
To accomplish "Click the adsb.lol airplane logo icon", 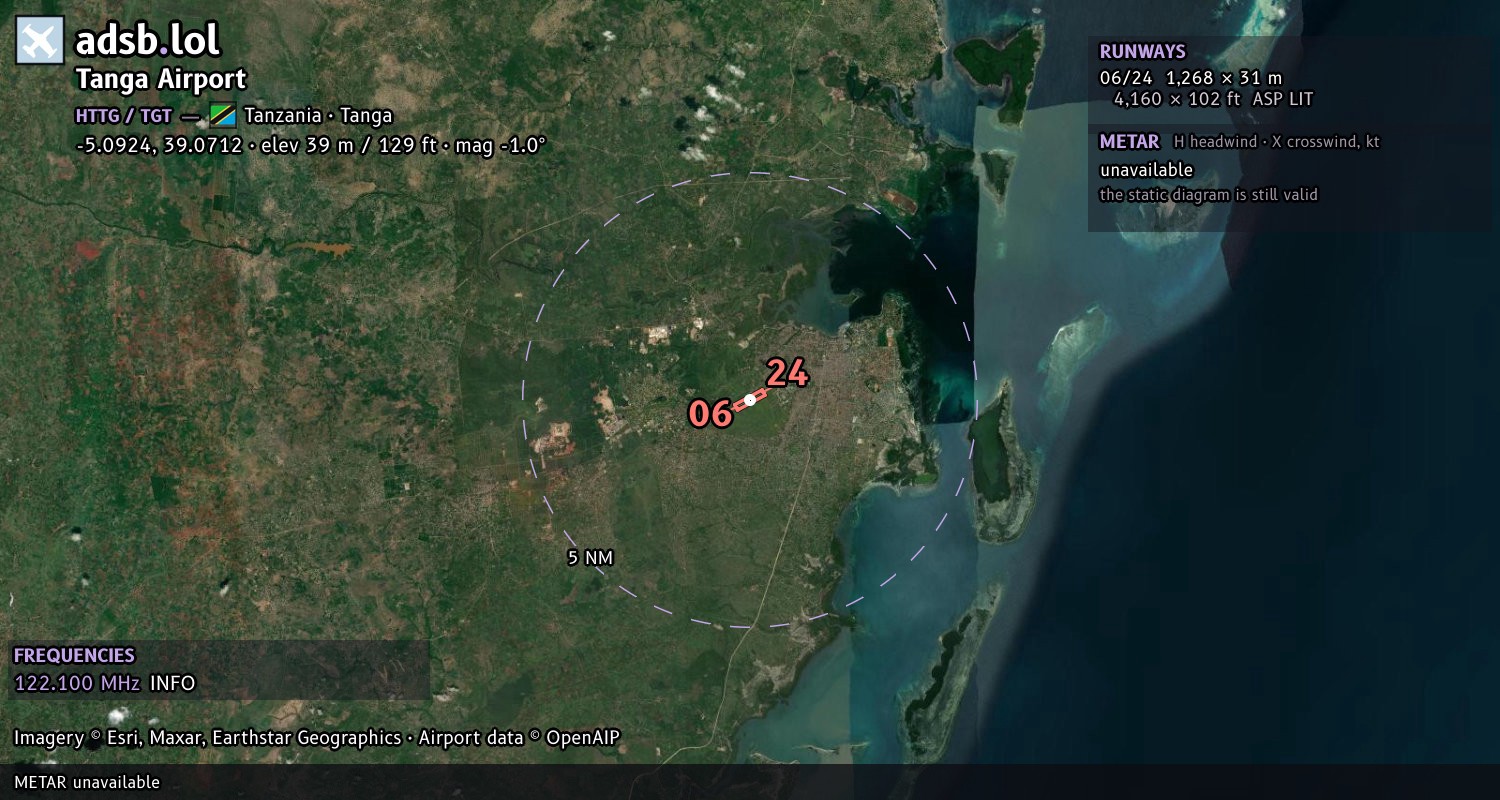I will coord(40,41).
